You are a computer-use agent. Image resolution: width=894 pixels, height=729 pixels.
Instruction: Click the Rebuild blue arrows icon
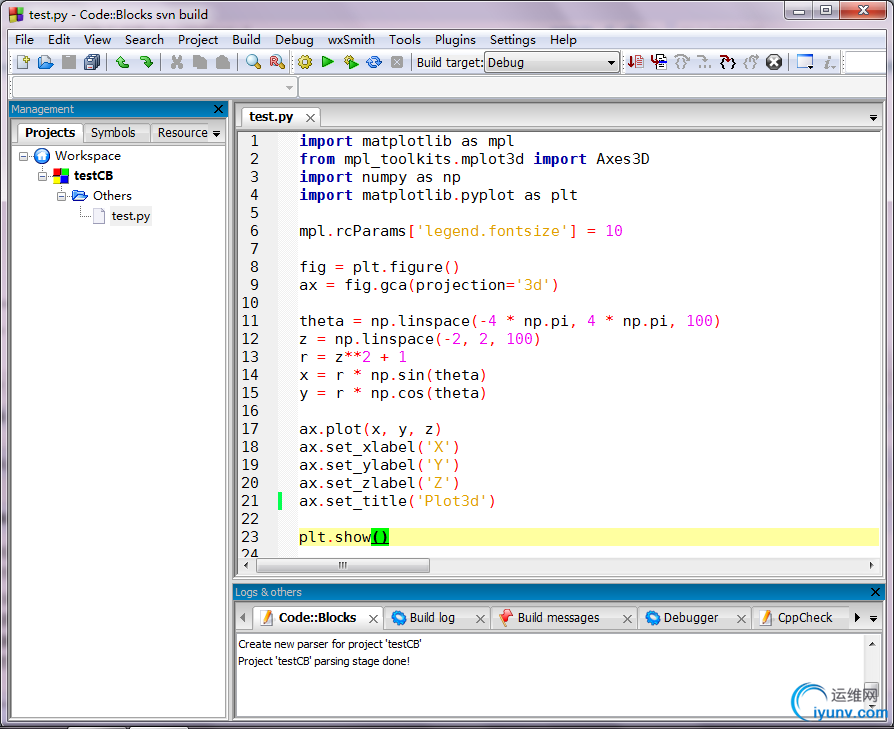[374, 62]
